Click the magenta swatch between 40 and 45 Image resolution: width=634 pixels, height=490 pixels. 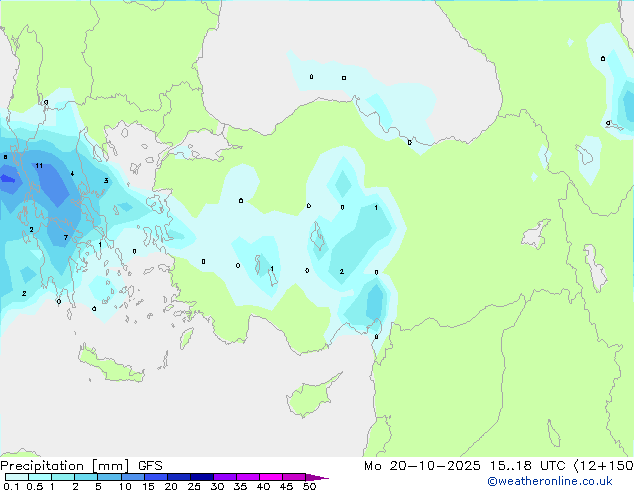271,477
